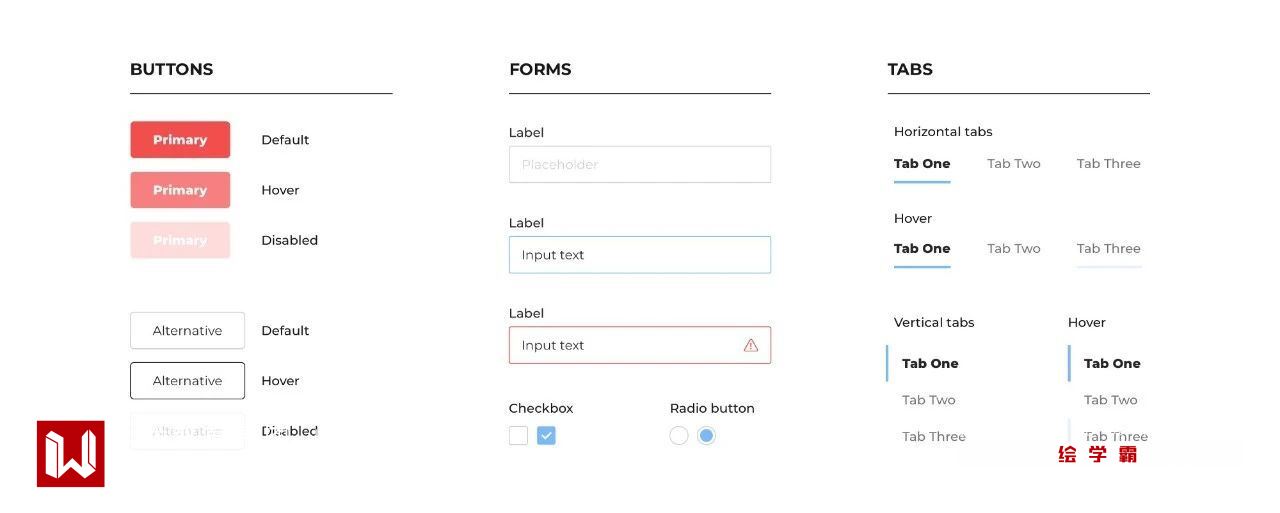1280x513 pixels.
Task: Click the red W logo icon
Action: (71, 454)
